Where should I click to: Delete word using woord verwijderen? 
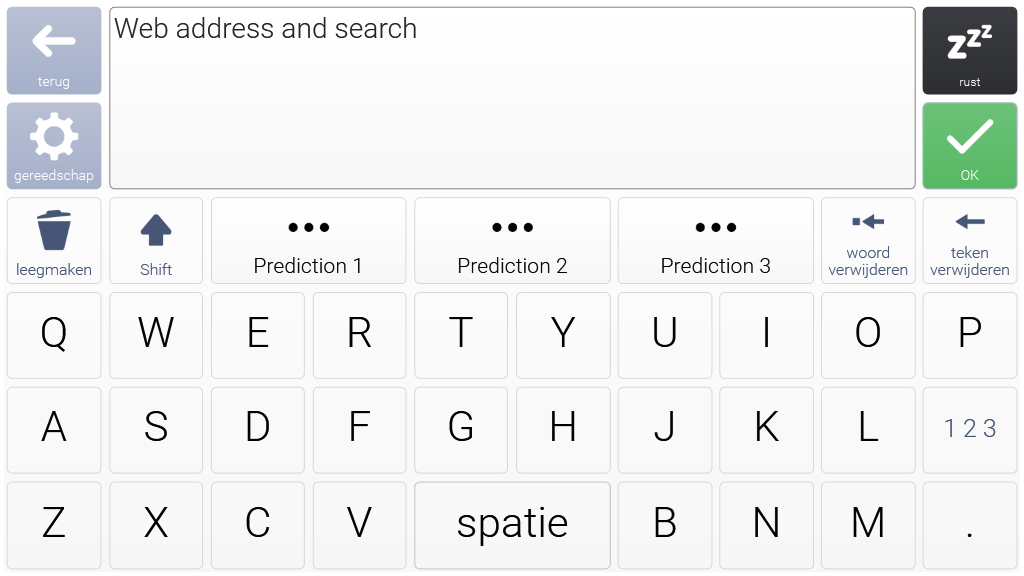click(868, 241)
